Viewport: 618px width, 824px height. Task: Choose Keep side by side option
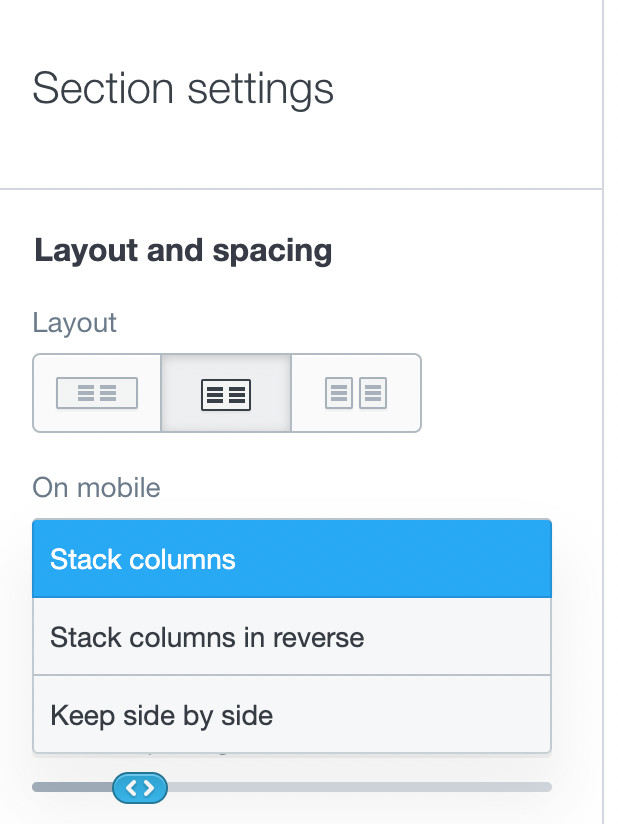(292, 715)
